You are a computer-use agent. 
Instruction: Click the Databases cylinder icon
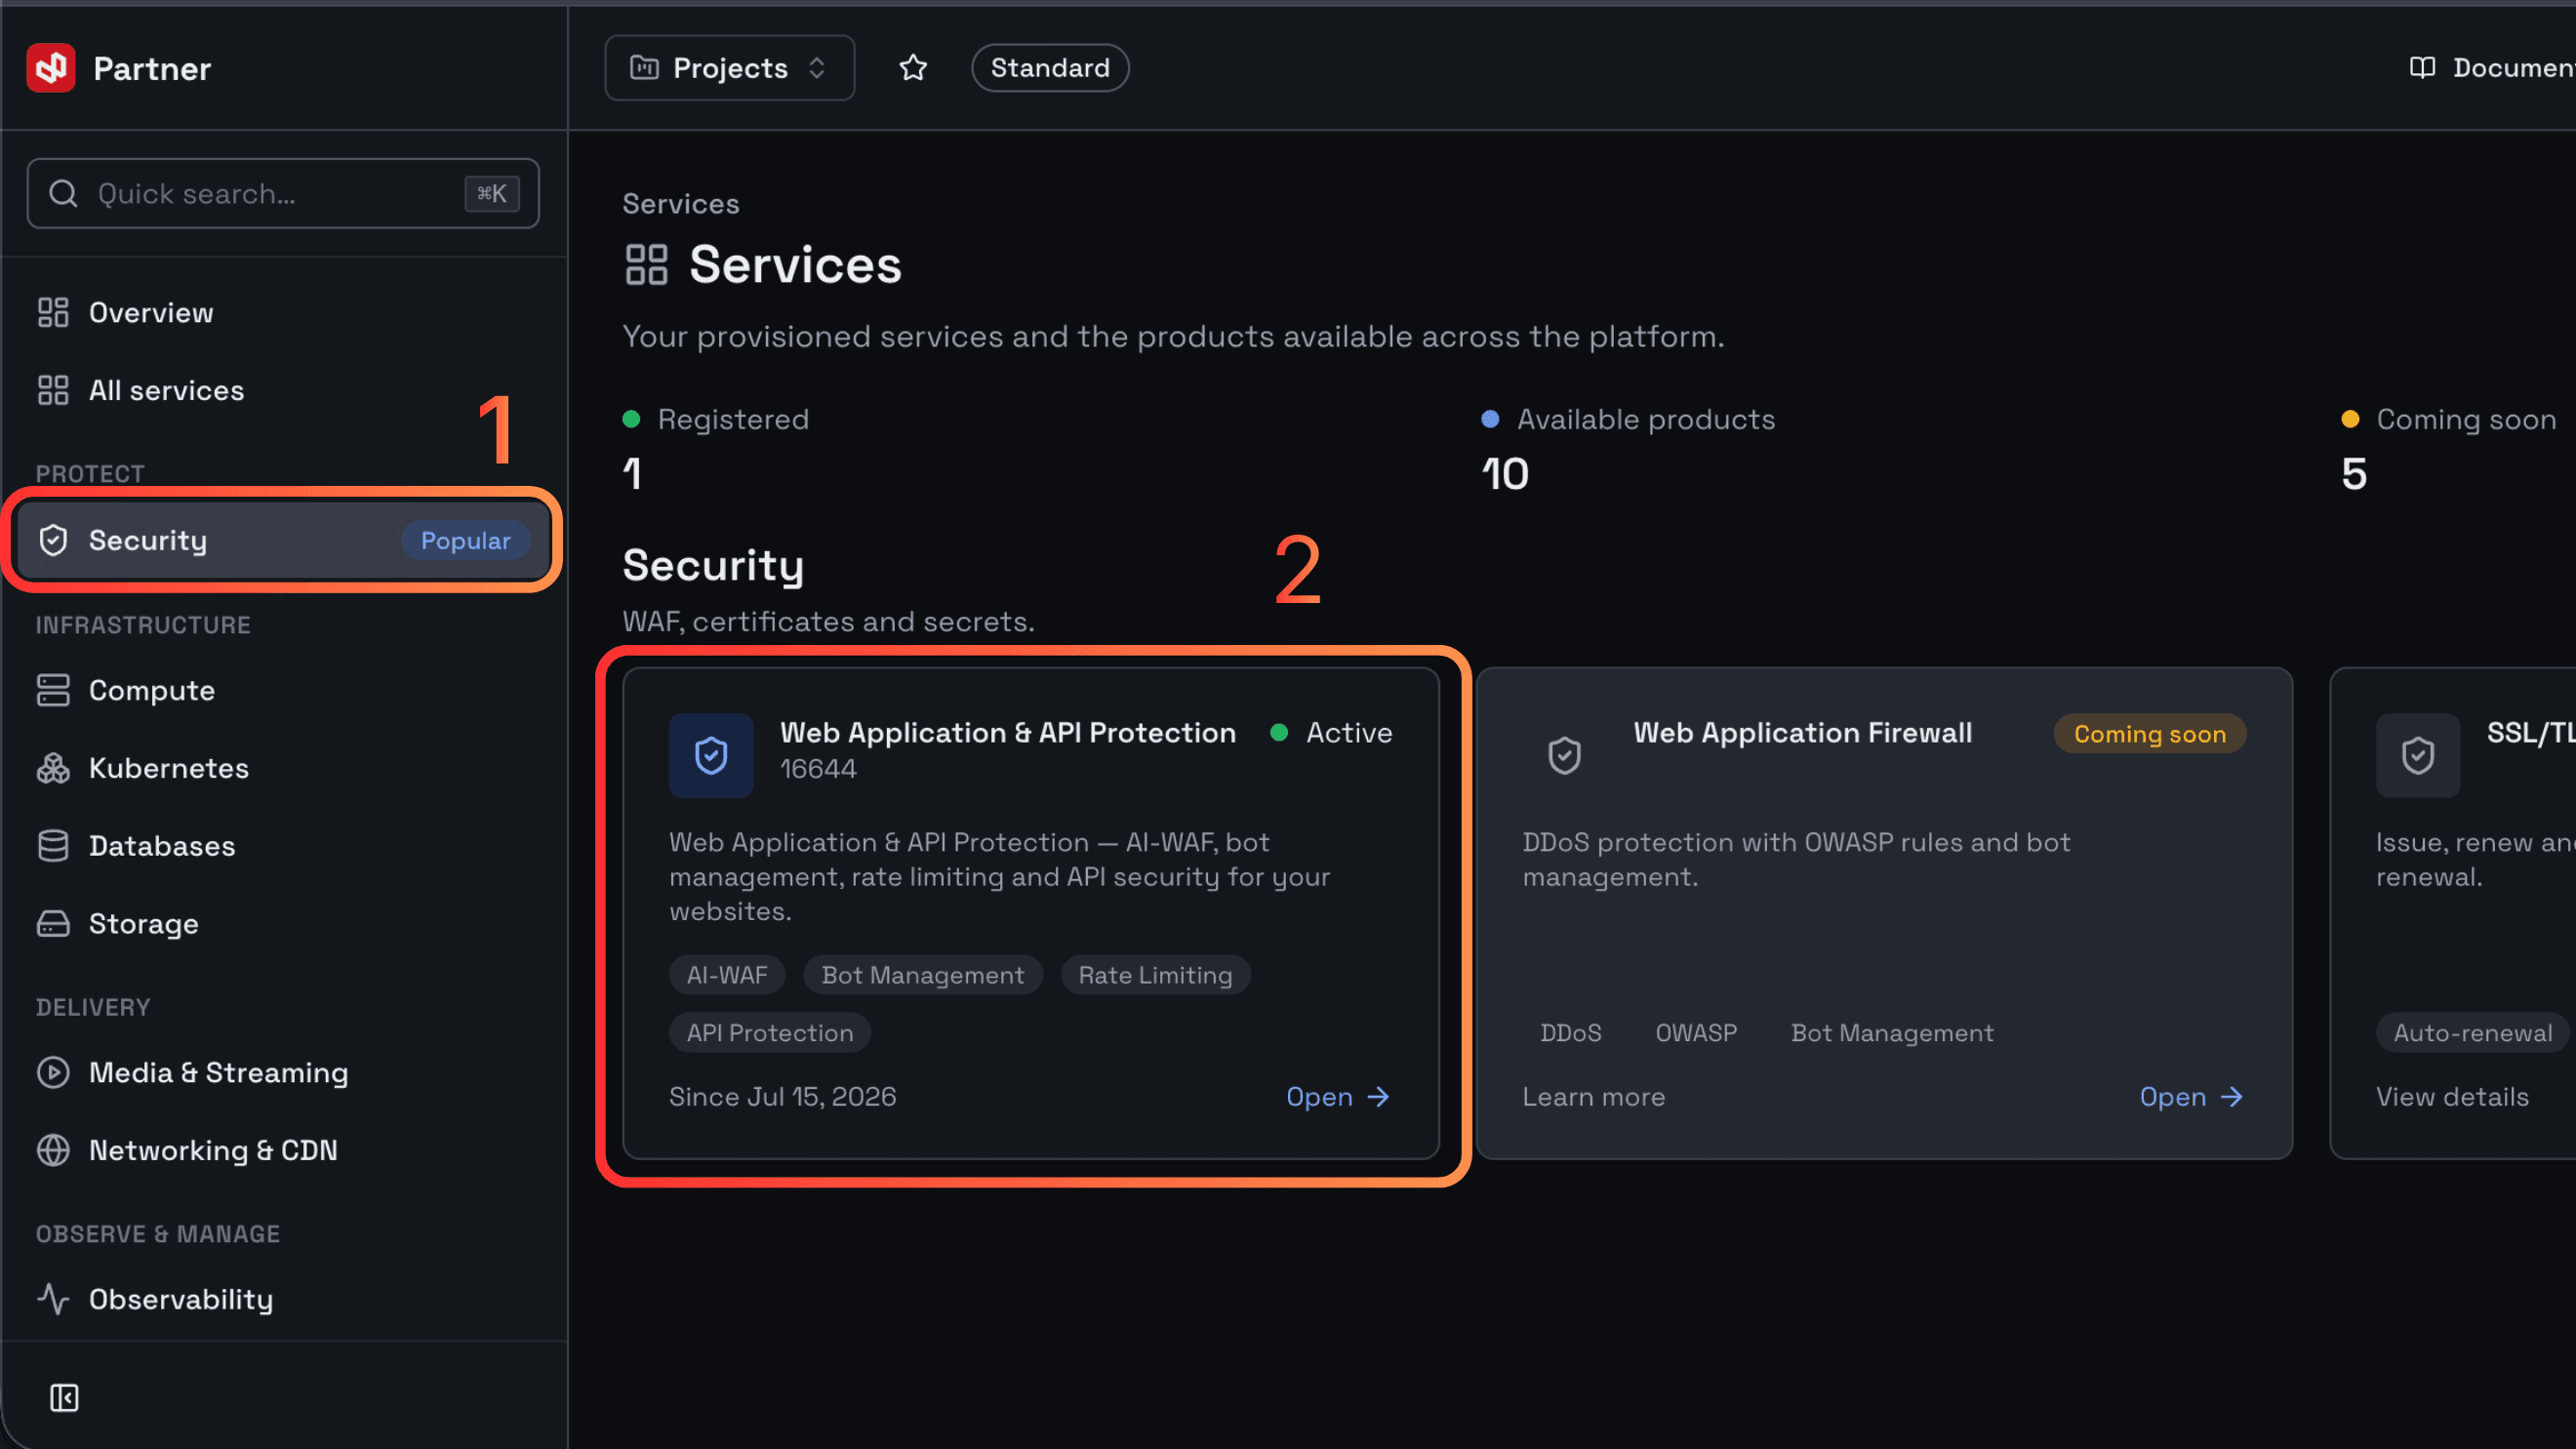coord(53,846)
